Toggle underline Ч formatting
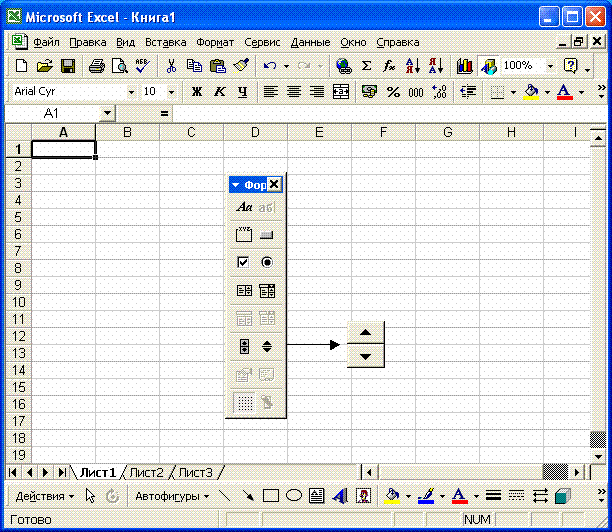Screen dimensions: 612x532 (243, 92)
